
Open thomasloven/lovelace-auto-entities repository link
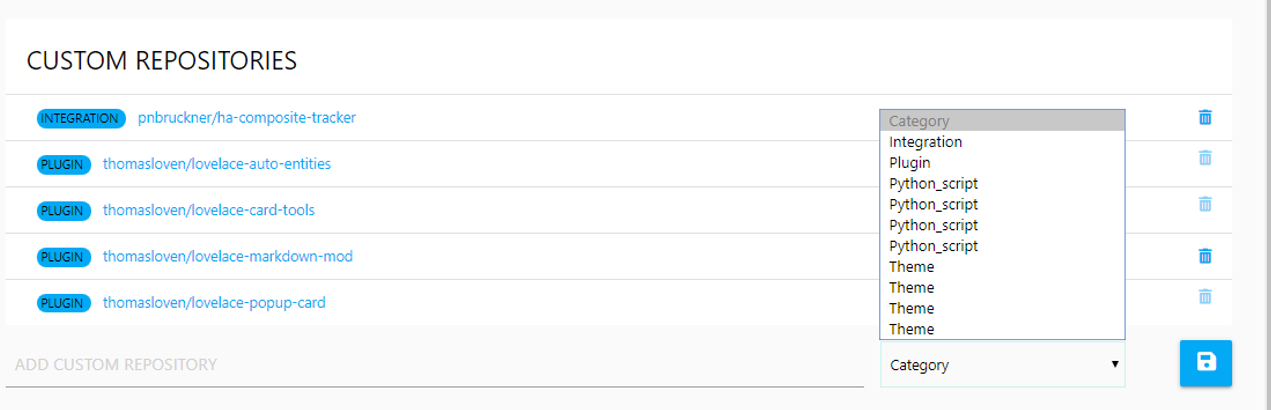tap(216, 164)
